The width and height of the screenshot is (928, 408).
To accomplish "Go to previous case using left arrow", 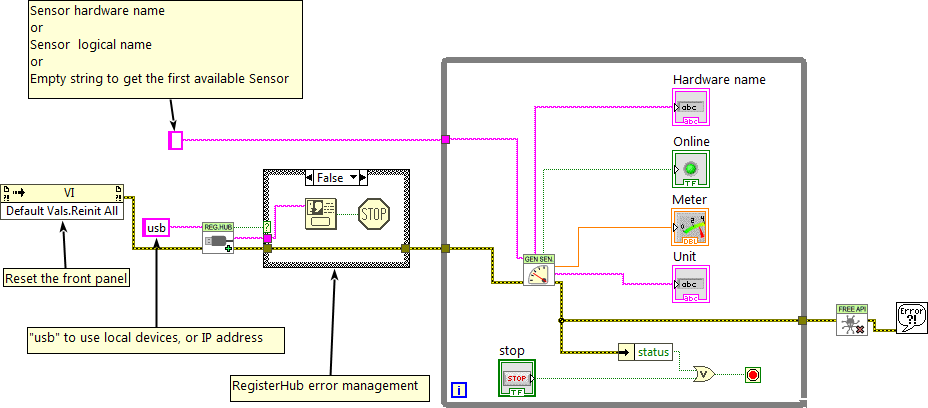I will [x=309, y=177].
